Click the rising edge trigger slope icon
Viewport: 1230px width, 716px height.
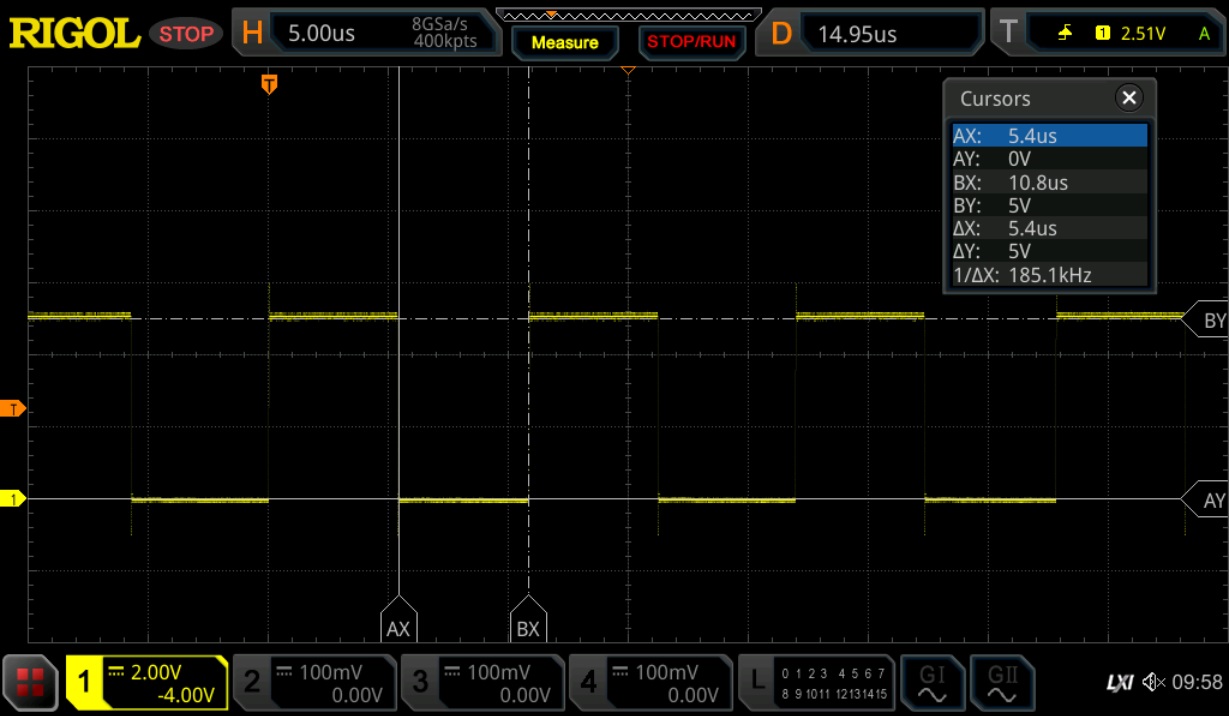[1063, 31]
